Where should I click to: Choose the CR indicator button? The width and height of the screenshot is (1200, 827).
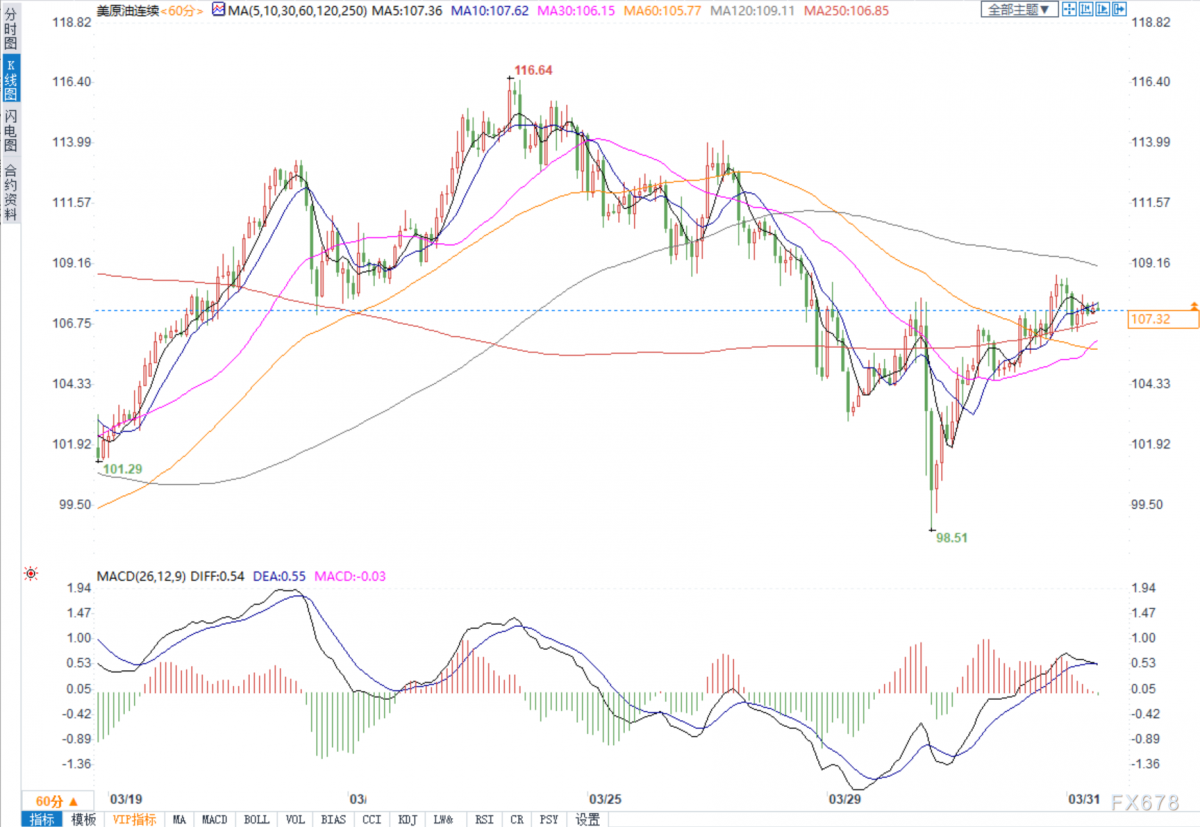pyautogui.click(x=517, y=819)
